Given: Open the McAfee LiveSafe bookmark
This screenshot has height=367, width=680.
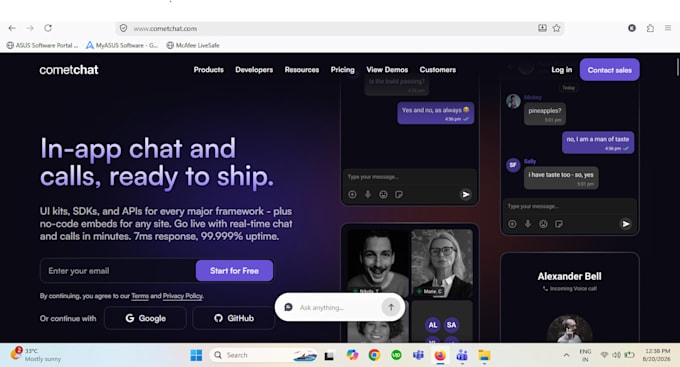Looking at the screenshot, I should click(193, 45).
